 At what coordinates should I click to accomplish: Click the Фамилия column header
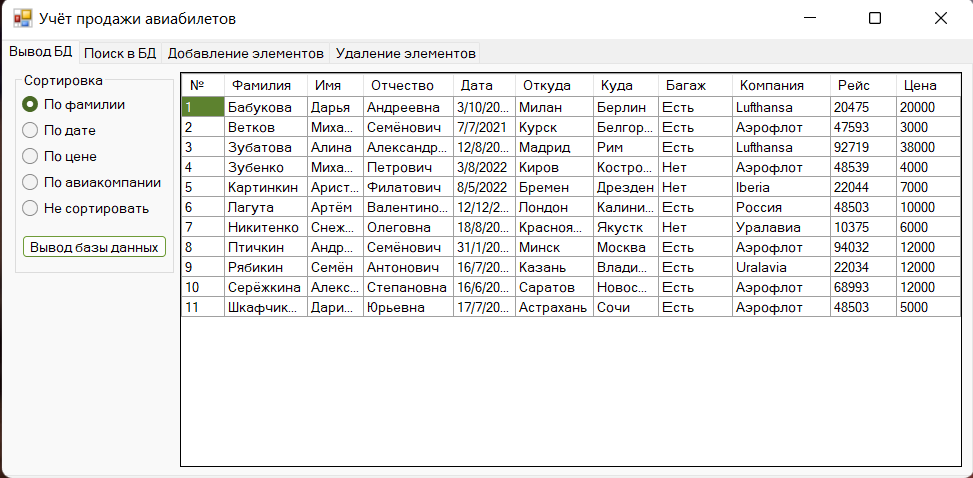pyautogui.click(x=266, y=86)
